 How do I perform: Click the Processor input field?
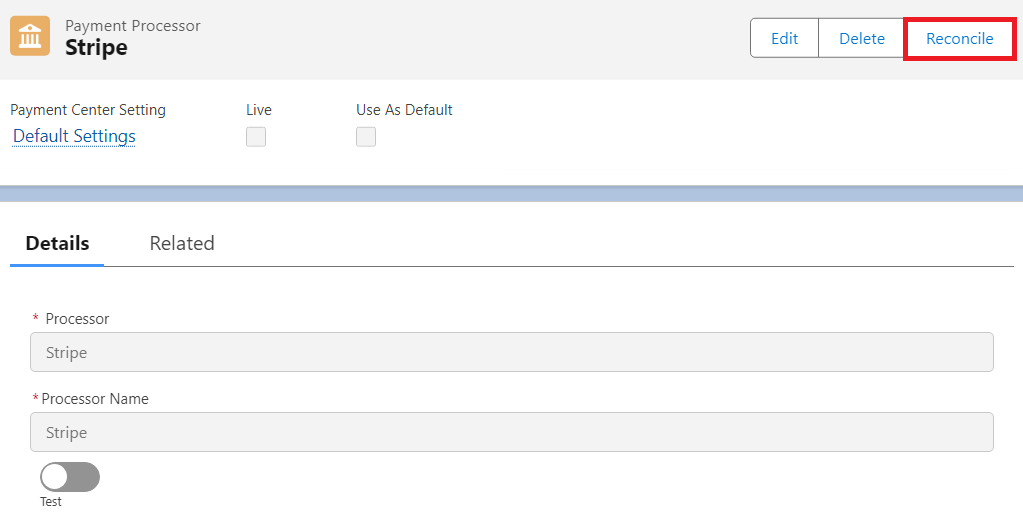(x=512, y=353)
